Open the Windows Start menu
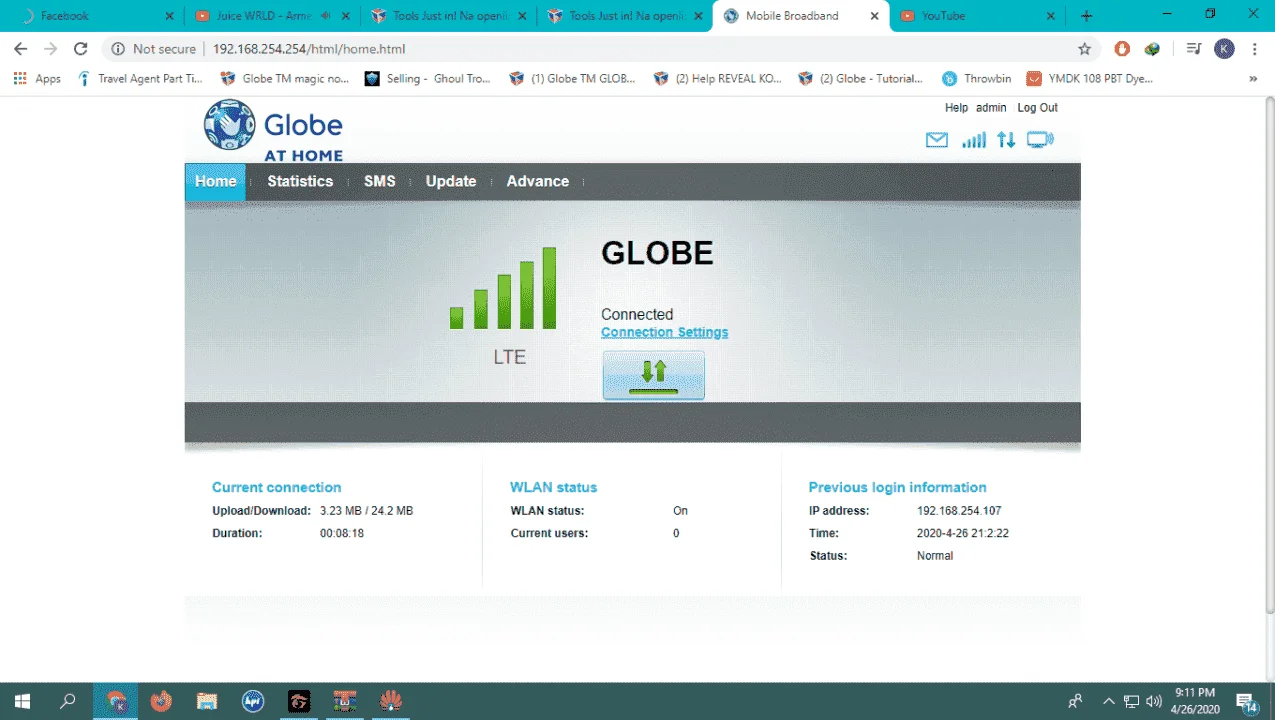Screen dimensions: 1275x720 coord(21,702)
